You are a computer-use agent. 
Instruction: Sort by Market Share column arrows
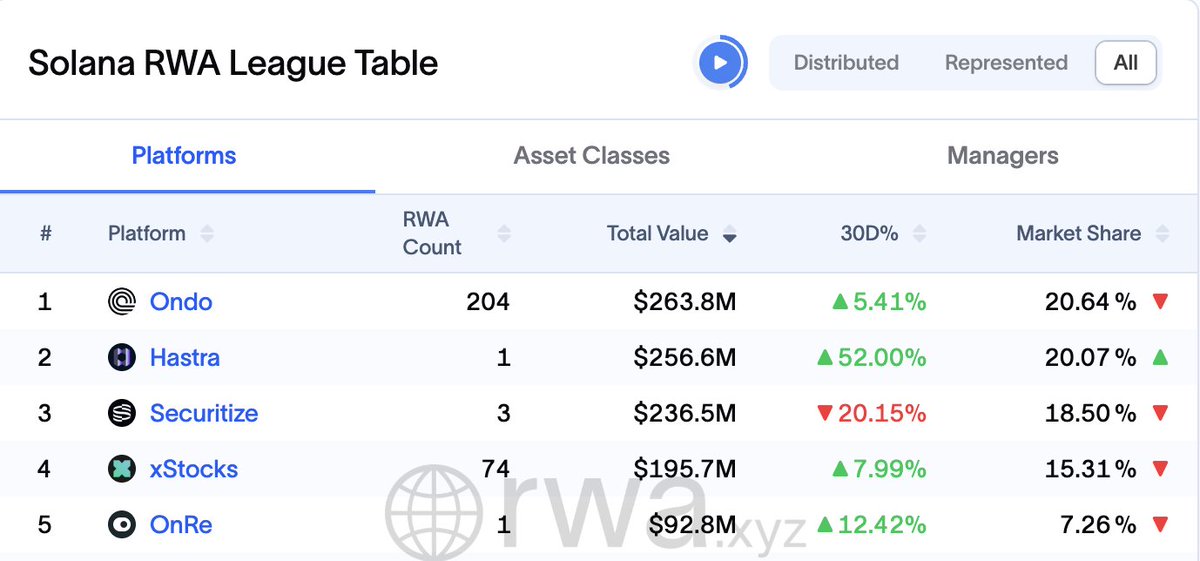[1162, 234]
